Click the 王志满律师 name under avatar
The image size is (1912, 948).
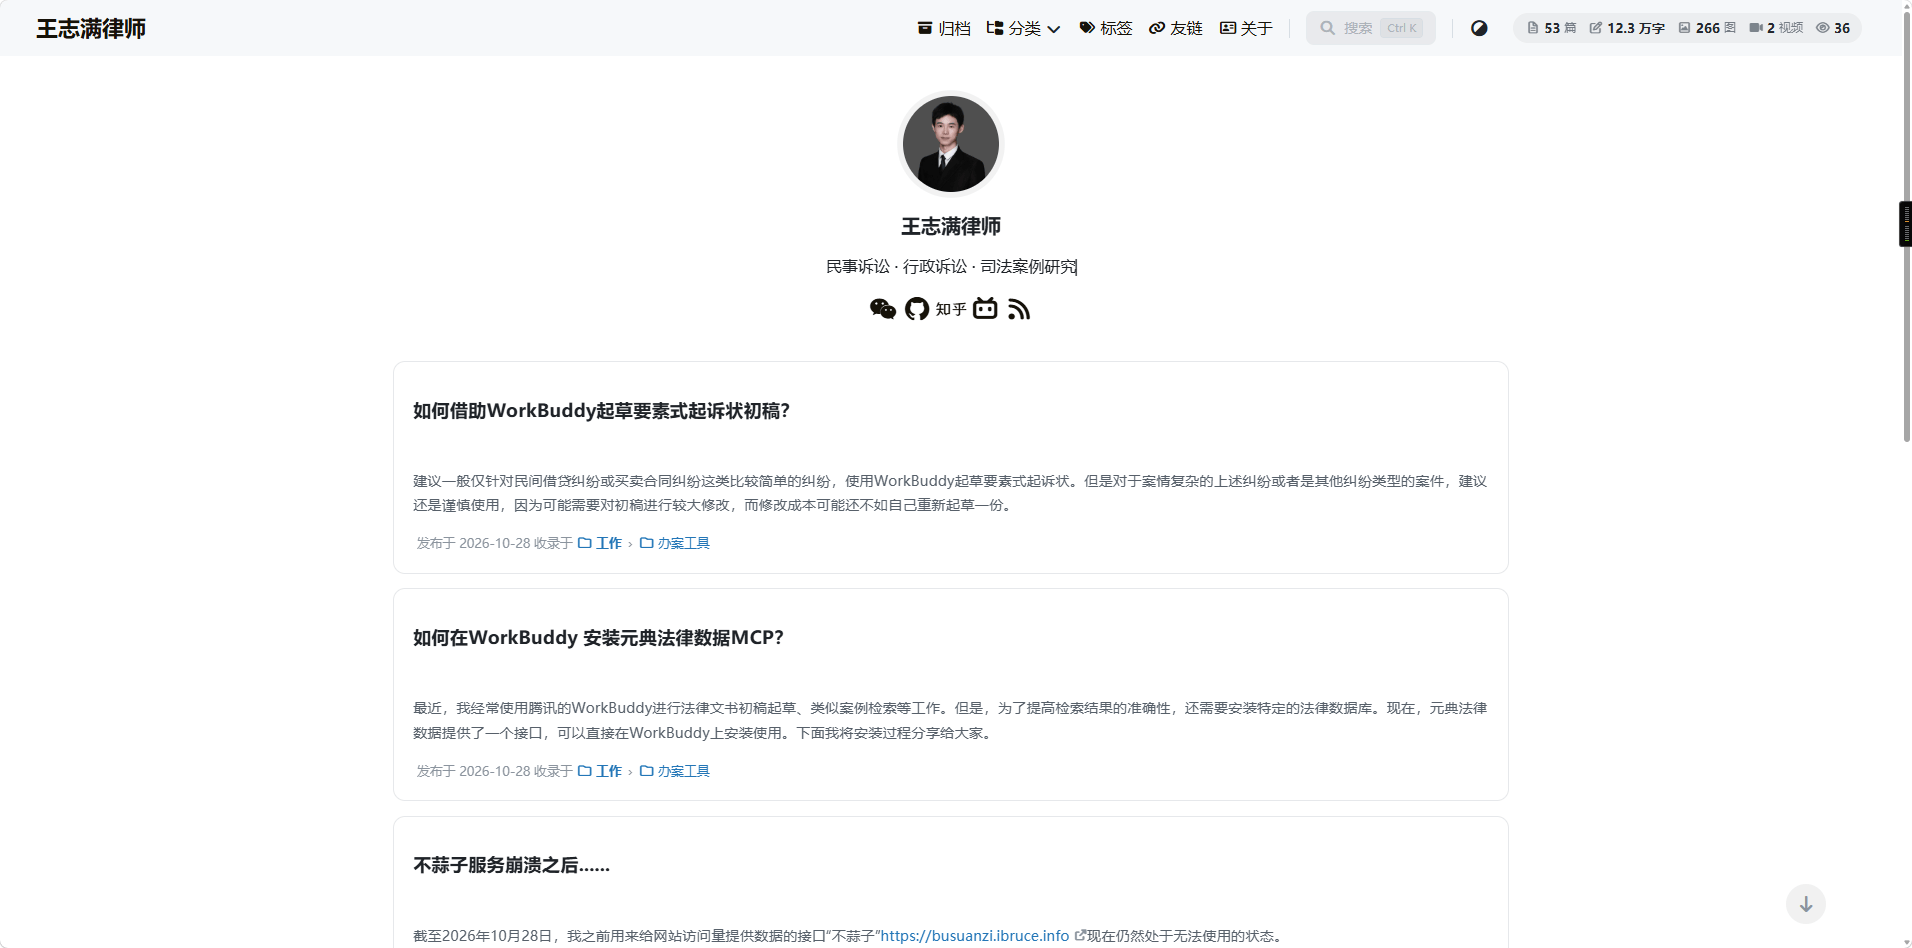coord(951,226)
